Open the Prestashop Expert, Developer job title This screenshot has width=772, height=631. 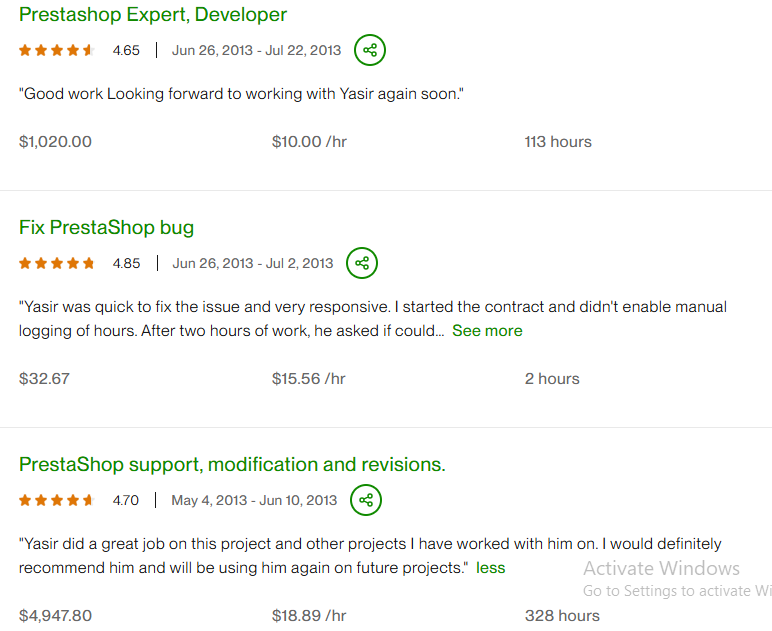click(x=153, y=15)
